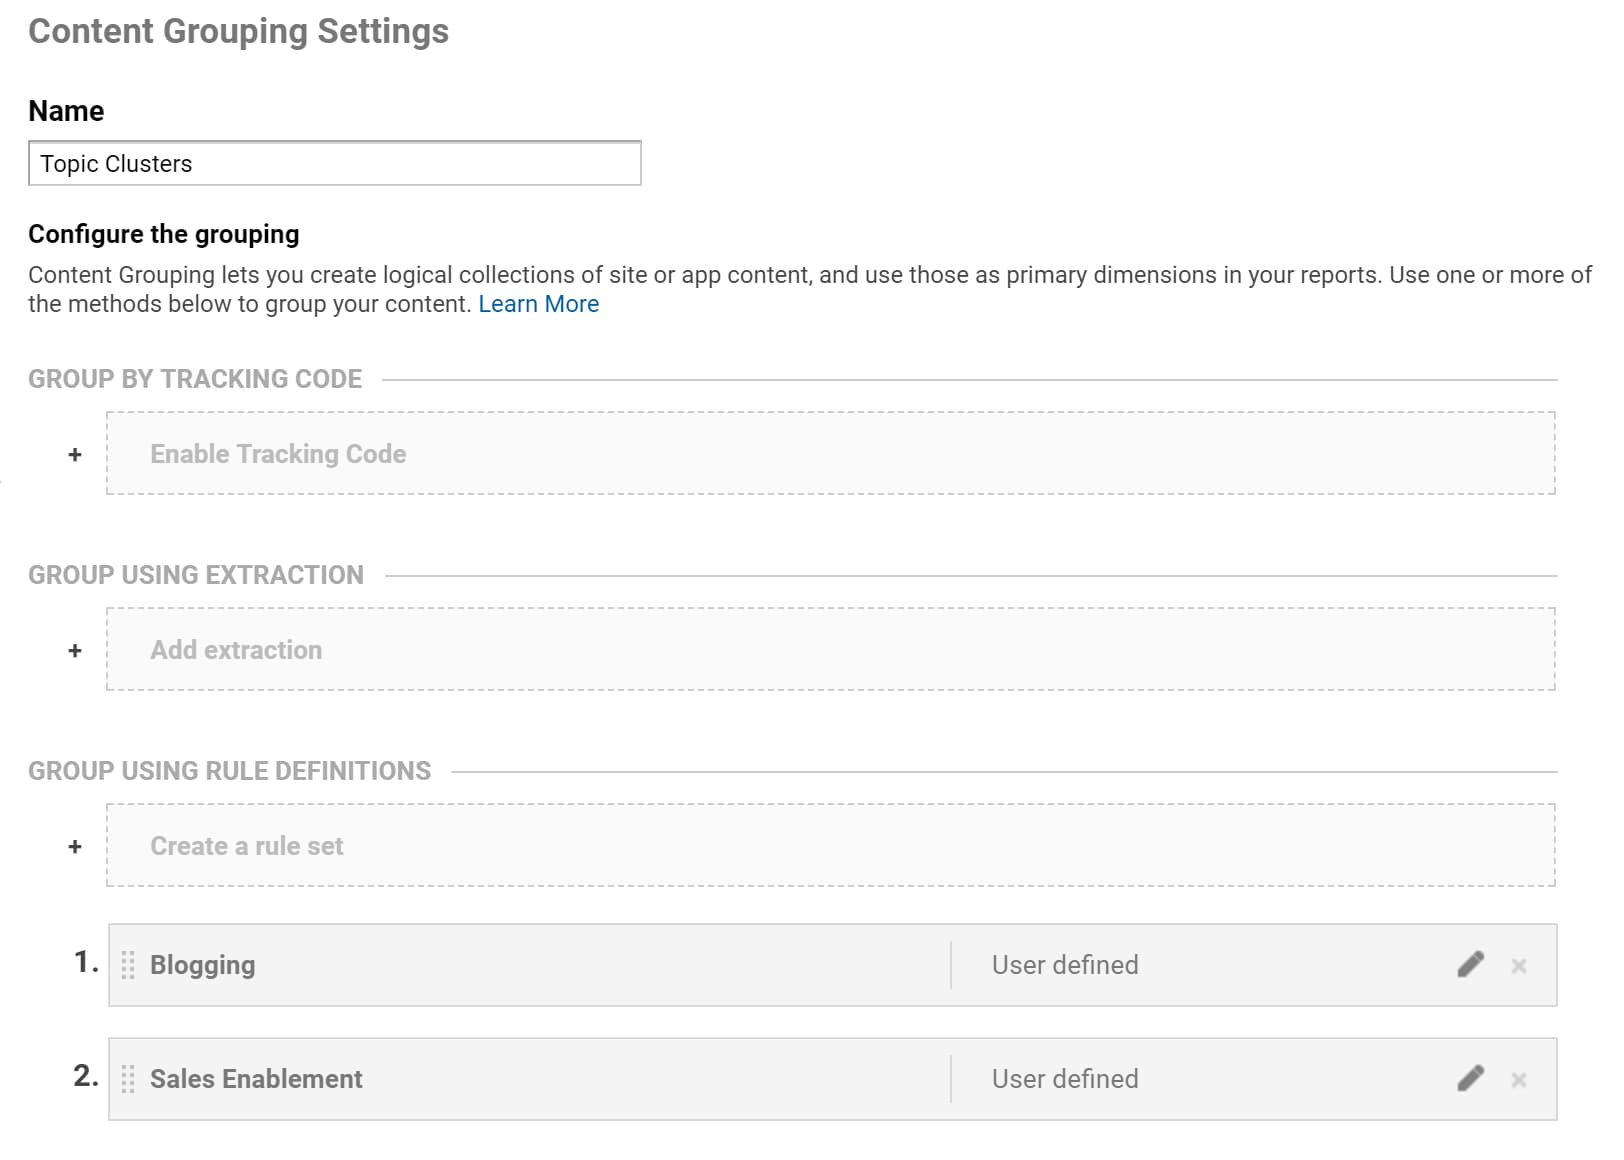The width and height of the screenshot is (1624, 1160).
Task: Grab the drag handle on Blogging row
Action: (128, 965)
